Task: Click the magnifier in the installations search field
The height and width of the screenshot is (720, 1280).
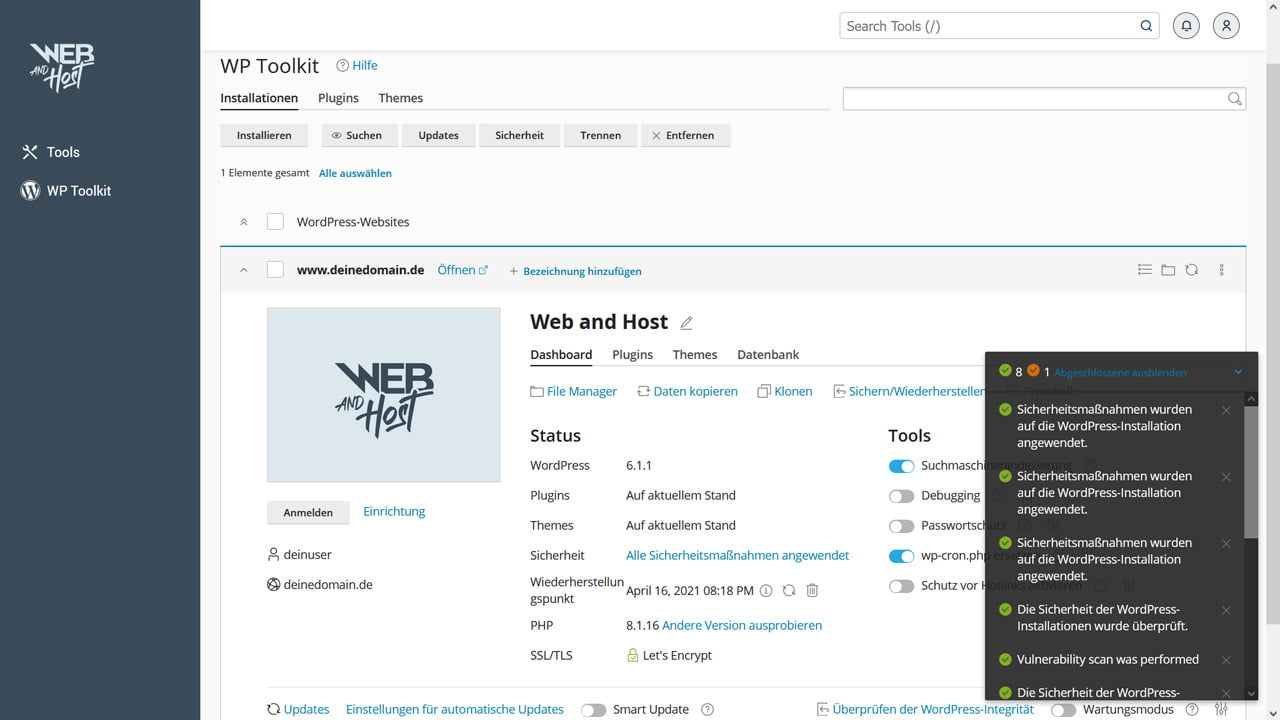Action: (1234, 98)
